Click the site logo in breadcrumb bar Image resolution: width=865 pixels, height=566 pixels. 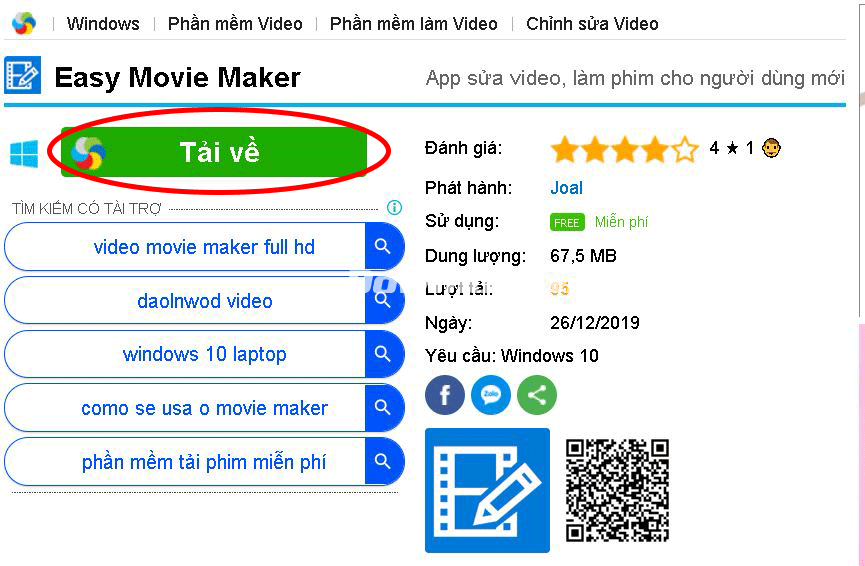tap(24, 23)
